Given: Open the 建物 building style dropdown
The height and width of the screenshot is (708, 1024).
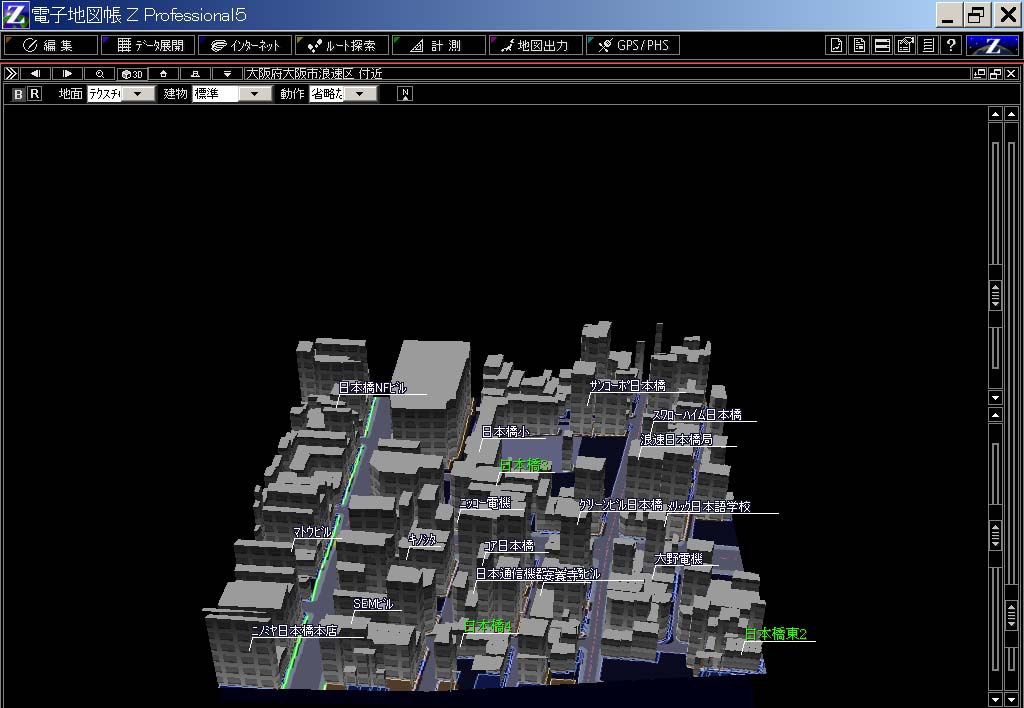Looking at the screenshot, I should [x=232, y=94].
